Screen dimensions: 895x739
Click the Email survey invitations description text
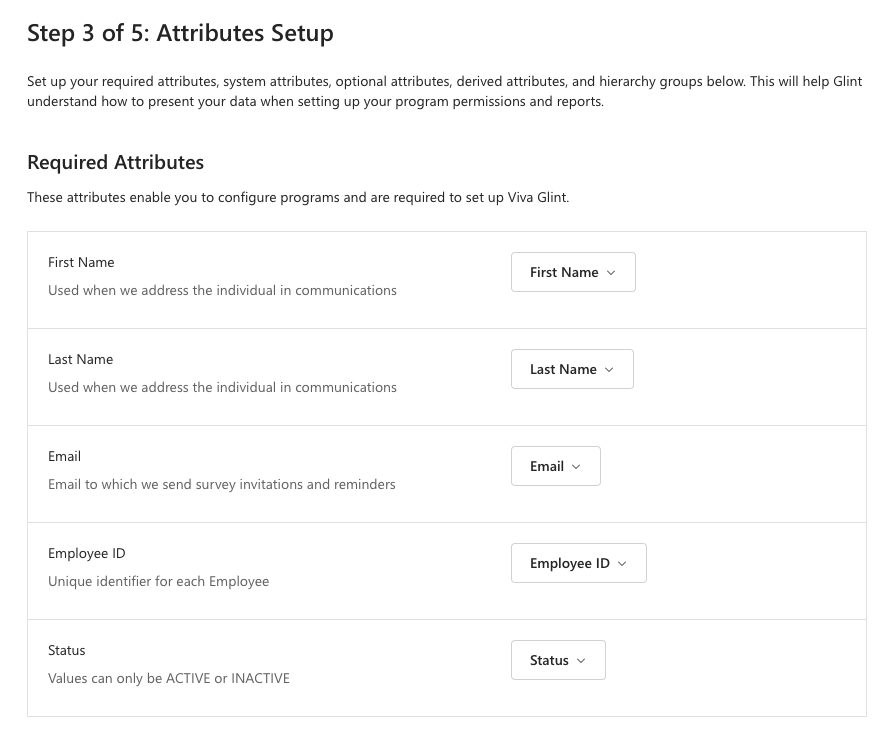[x=222, y=483]
